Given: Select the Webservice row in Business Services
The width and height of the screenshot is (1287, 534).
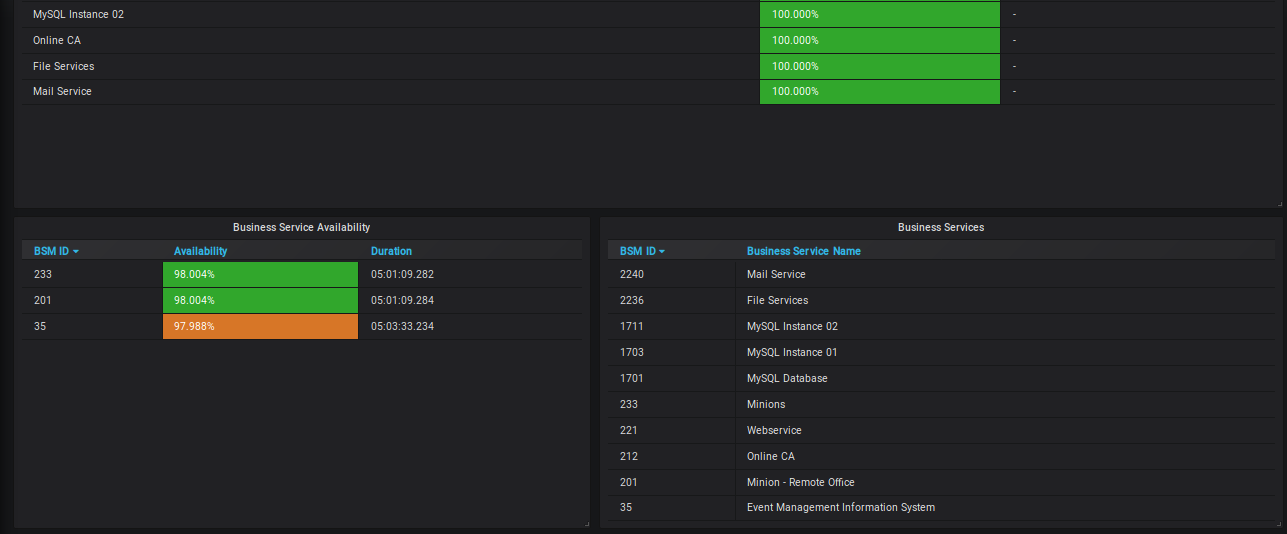Looking at the screenshot, I should tap(774, 430).
